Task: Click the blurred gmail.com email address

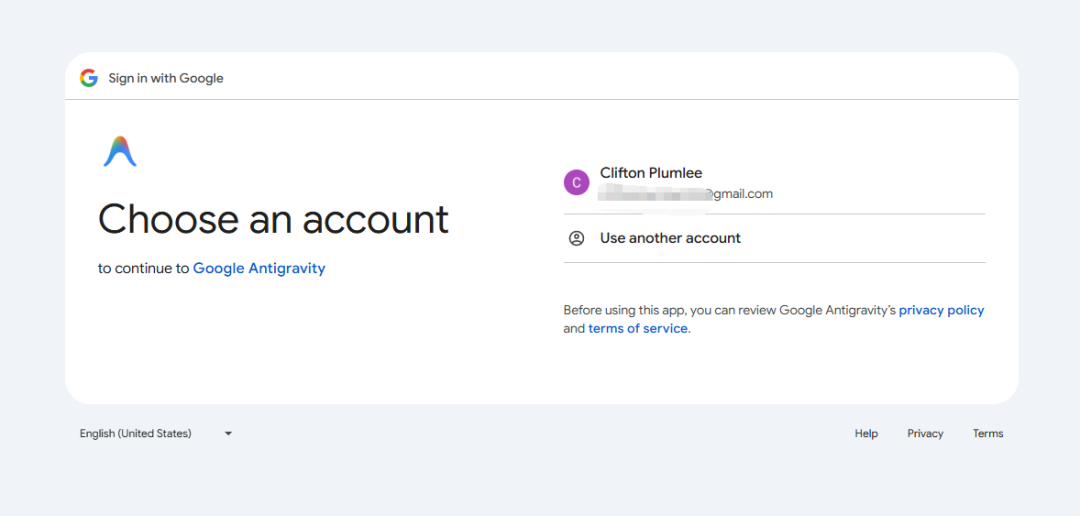Action: (x=686, y=194)
